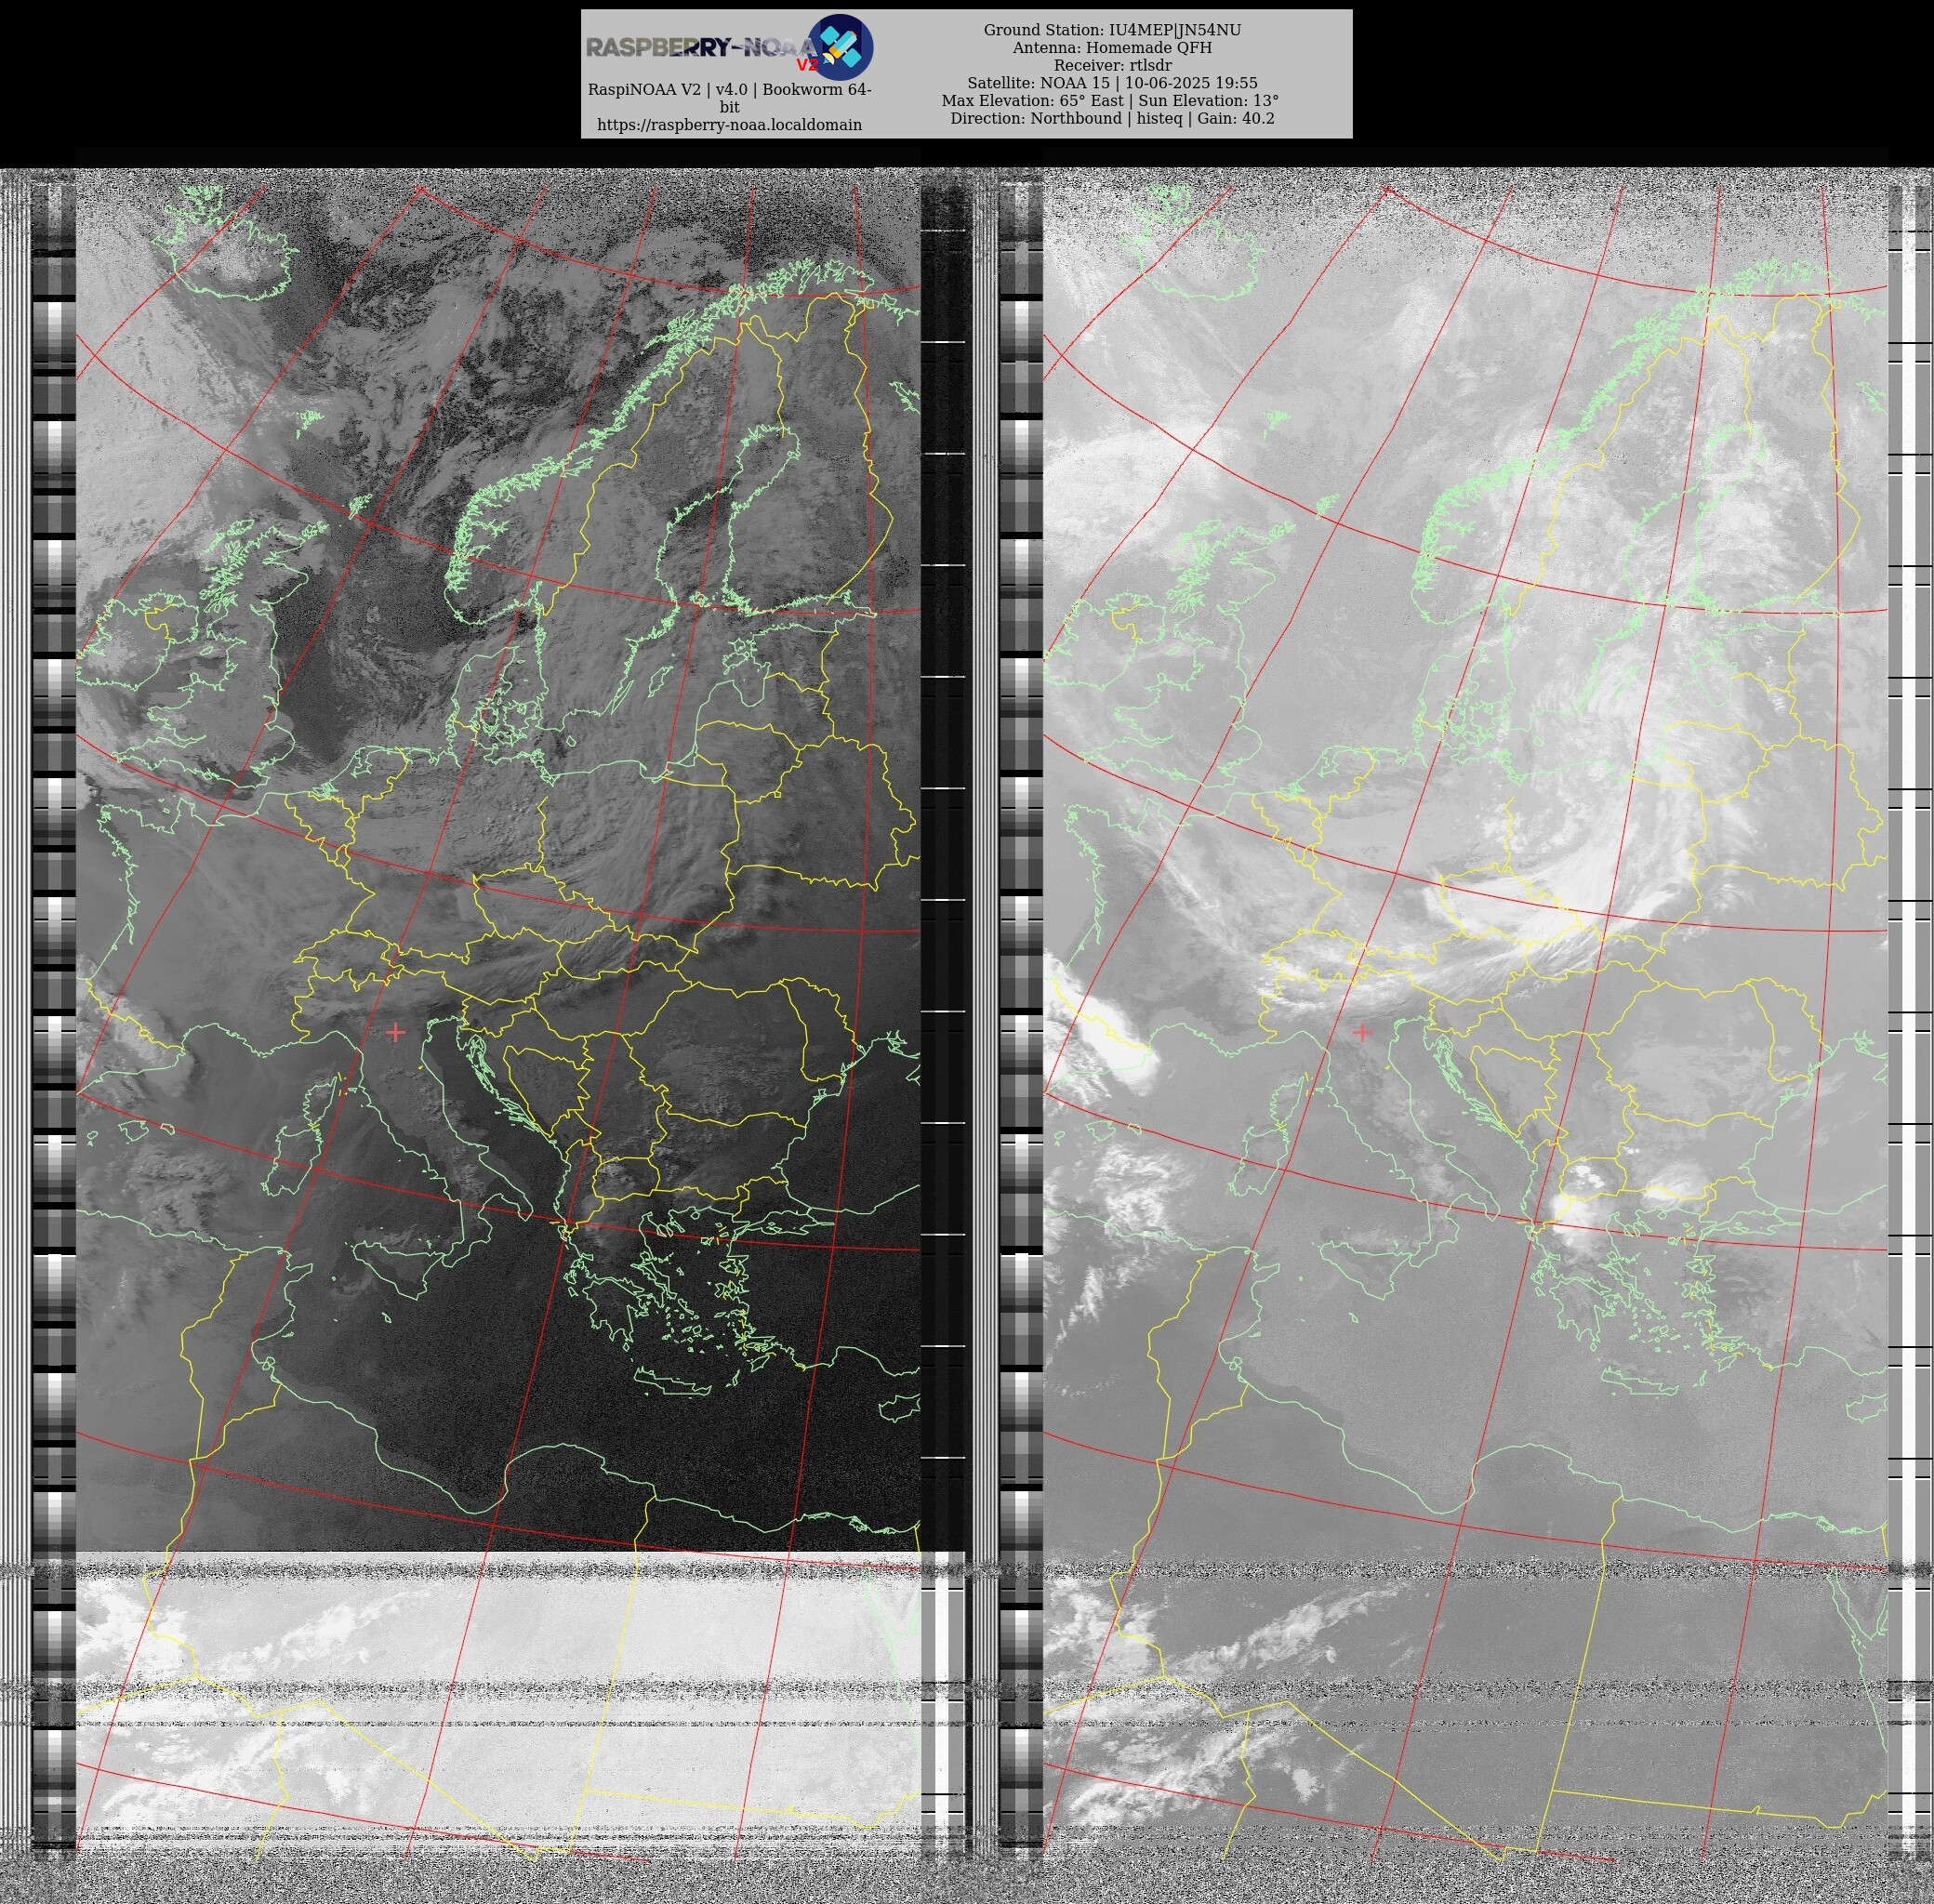The height and width of the screenshot is (1904, 1934).
Task: Click the satellite logo icon in header
Action: pos(840,47)
